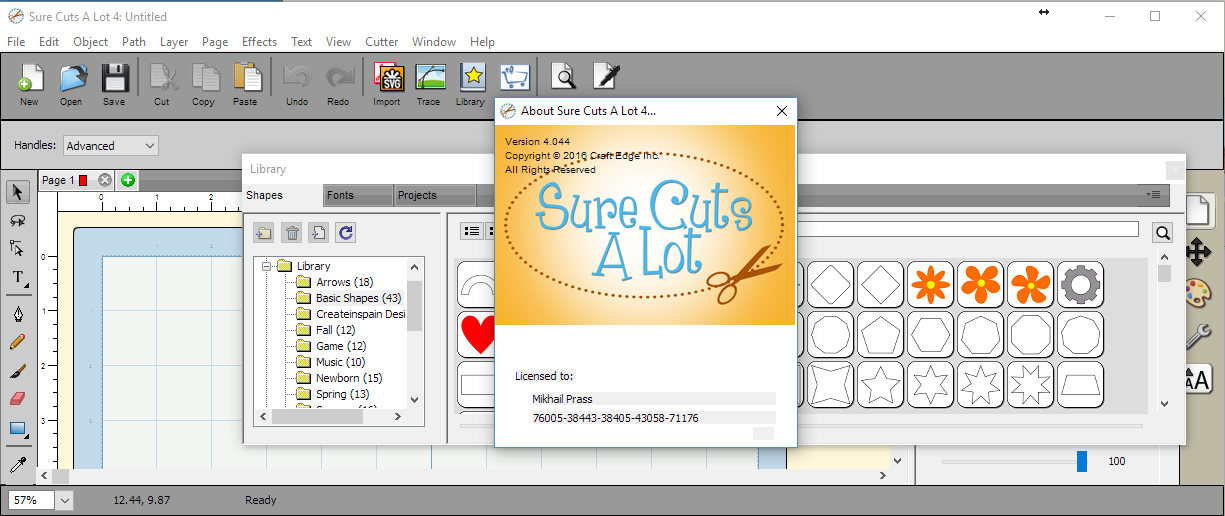This screenshot has height=516, width=1225.
Task: Refresh the Library with circular arrow
Action: click(x=346, y=233)
